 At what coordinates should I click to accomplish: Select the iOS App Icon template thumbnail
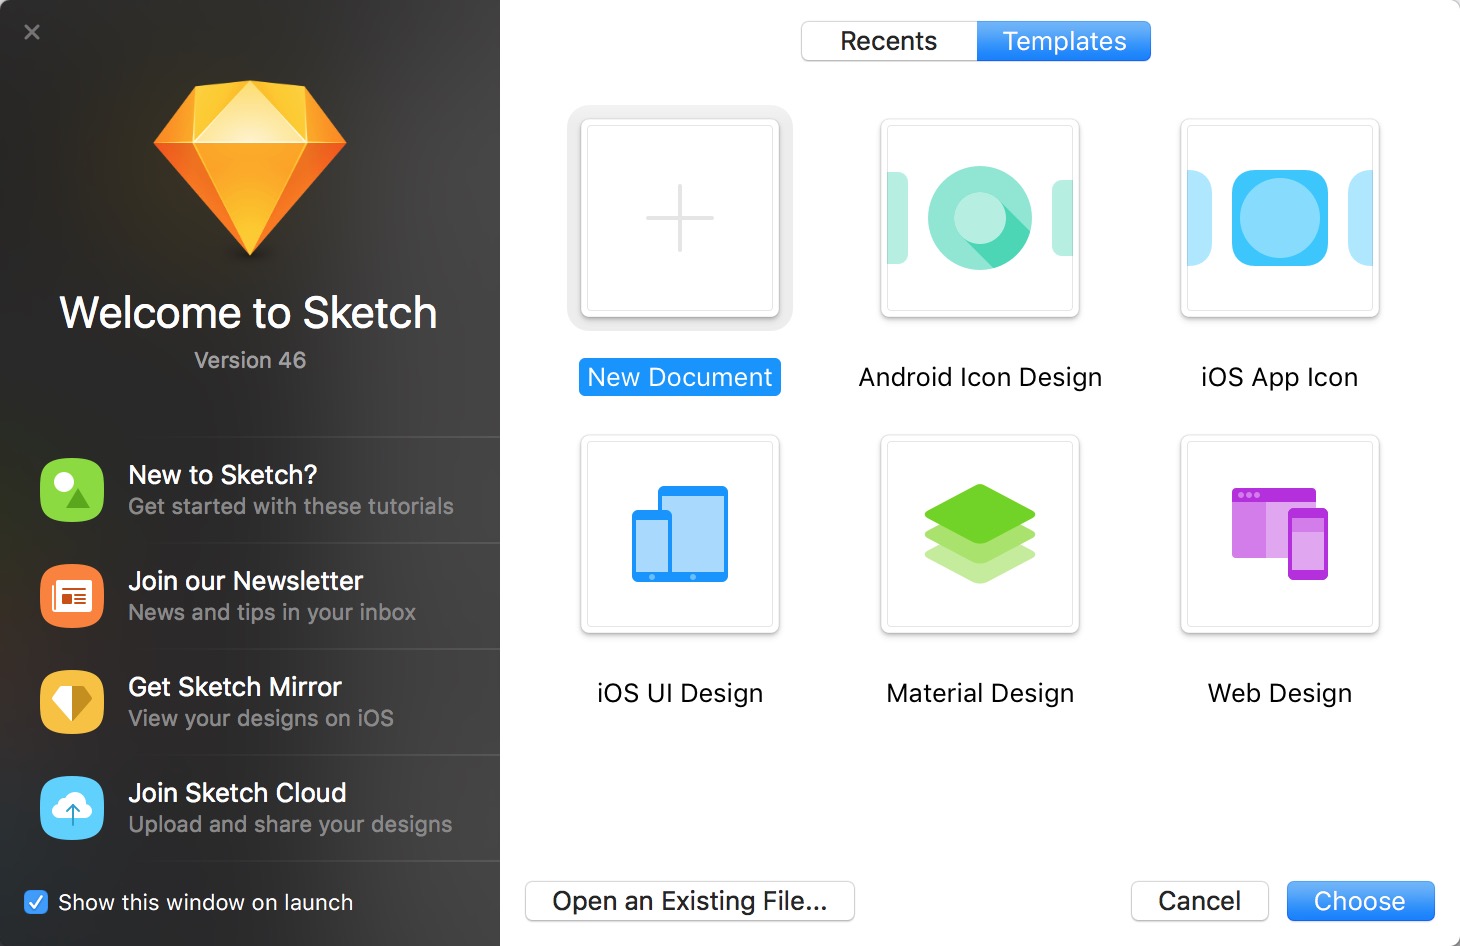(x=1280, y=218)
